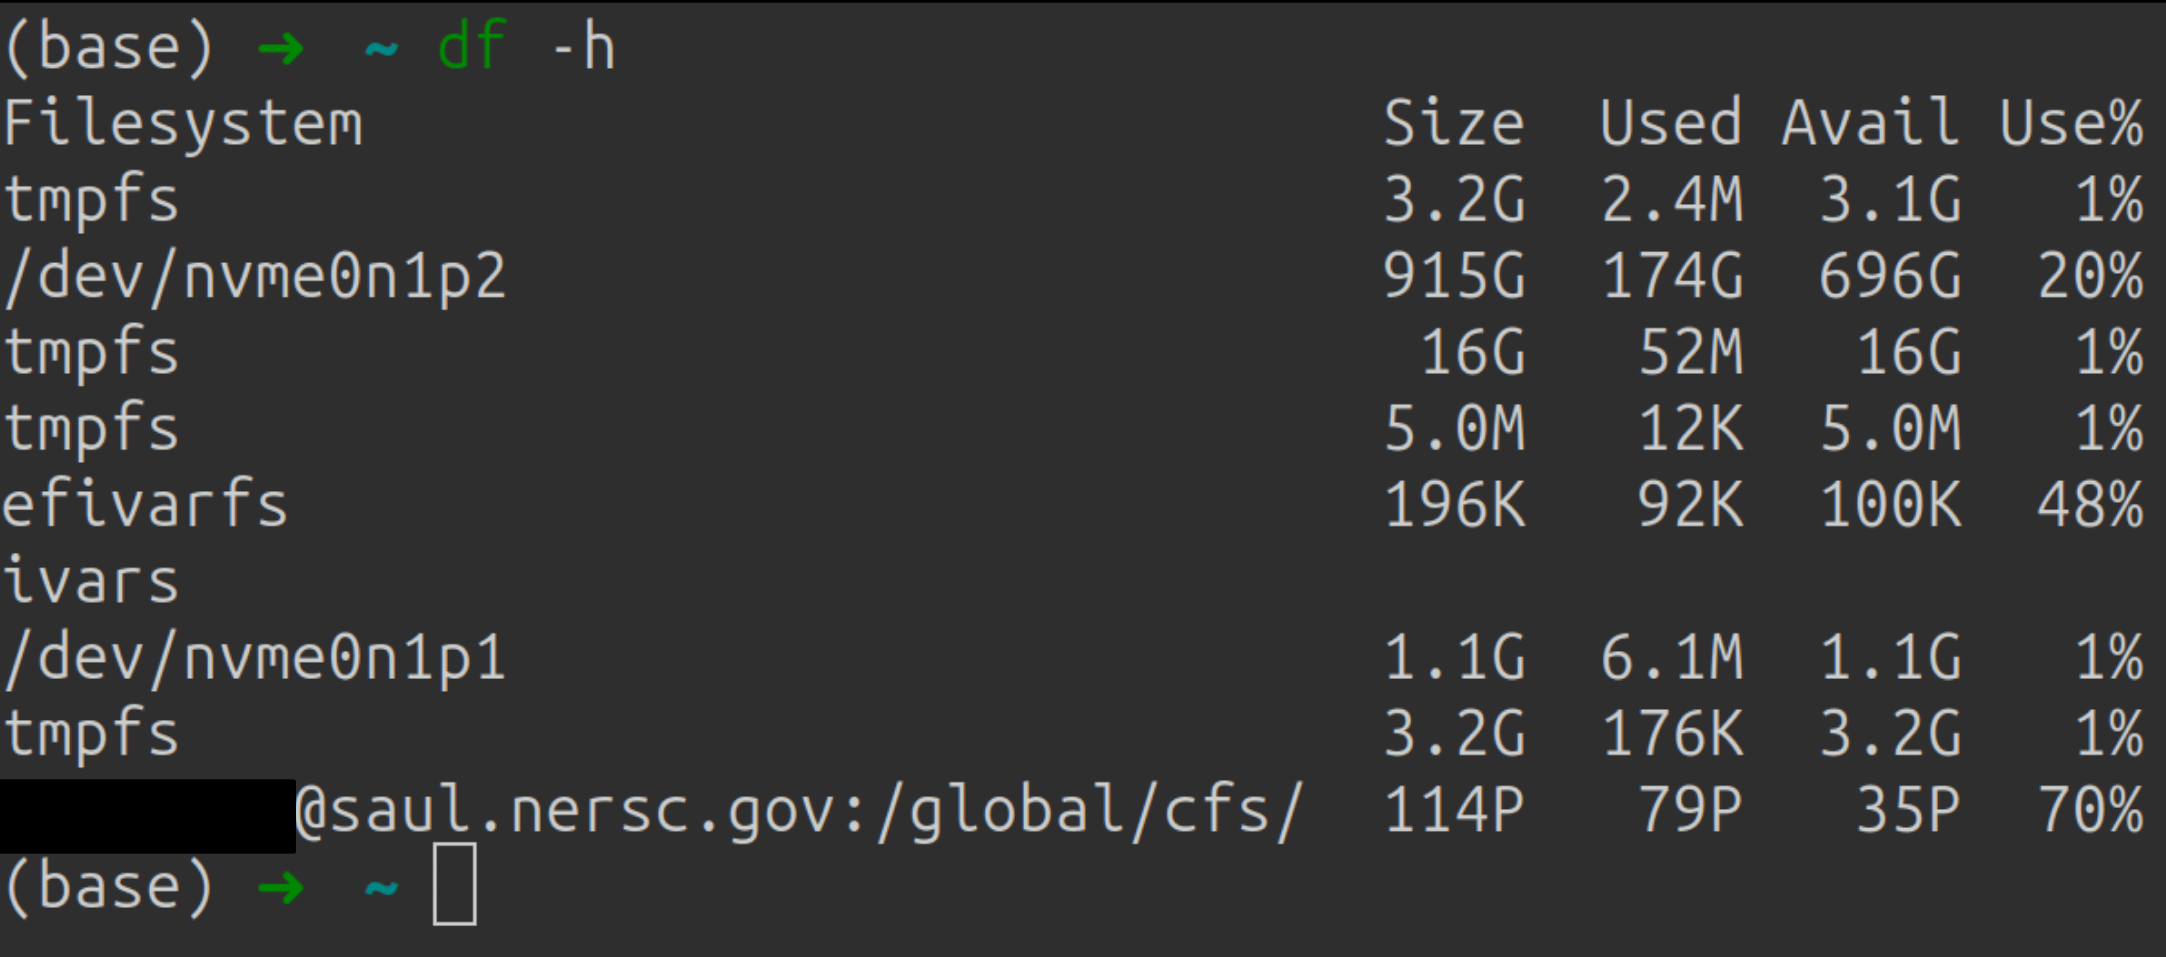Click the Filesystem column header
The image size is (2166, 957).
183,124
